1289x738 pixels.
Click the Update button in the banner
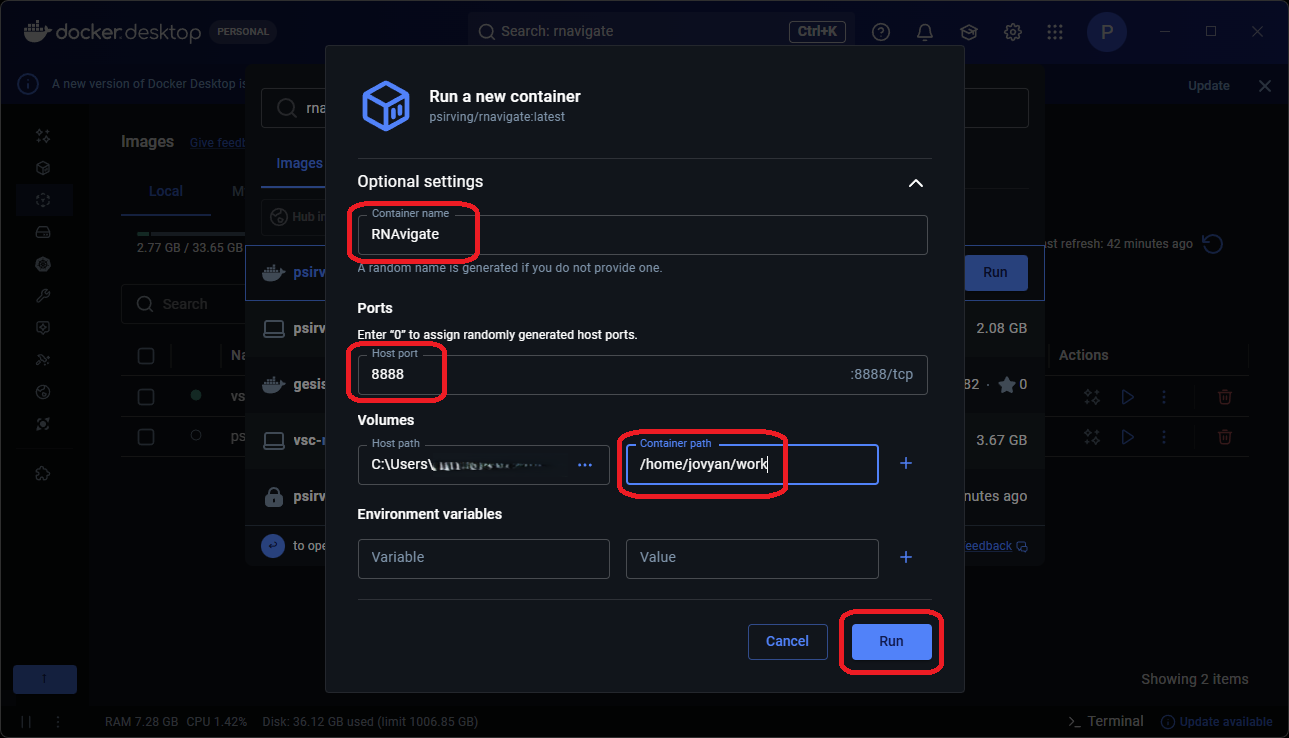(x=1209, y=86)
